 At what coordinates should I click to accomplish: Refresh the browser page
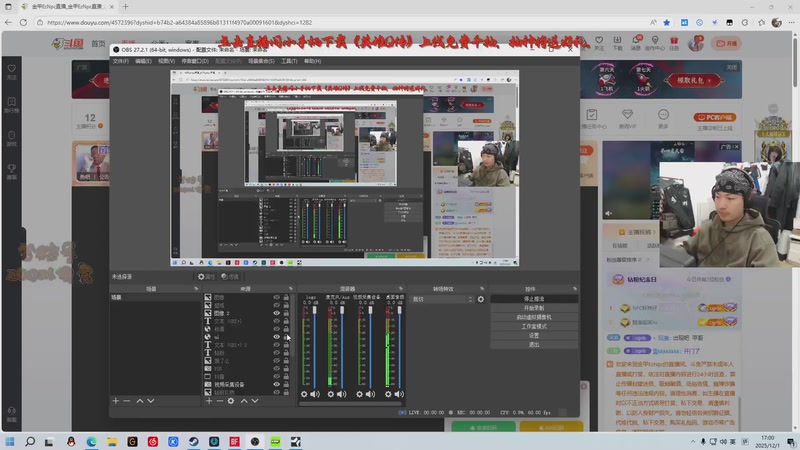click(x=23, y=22)
